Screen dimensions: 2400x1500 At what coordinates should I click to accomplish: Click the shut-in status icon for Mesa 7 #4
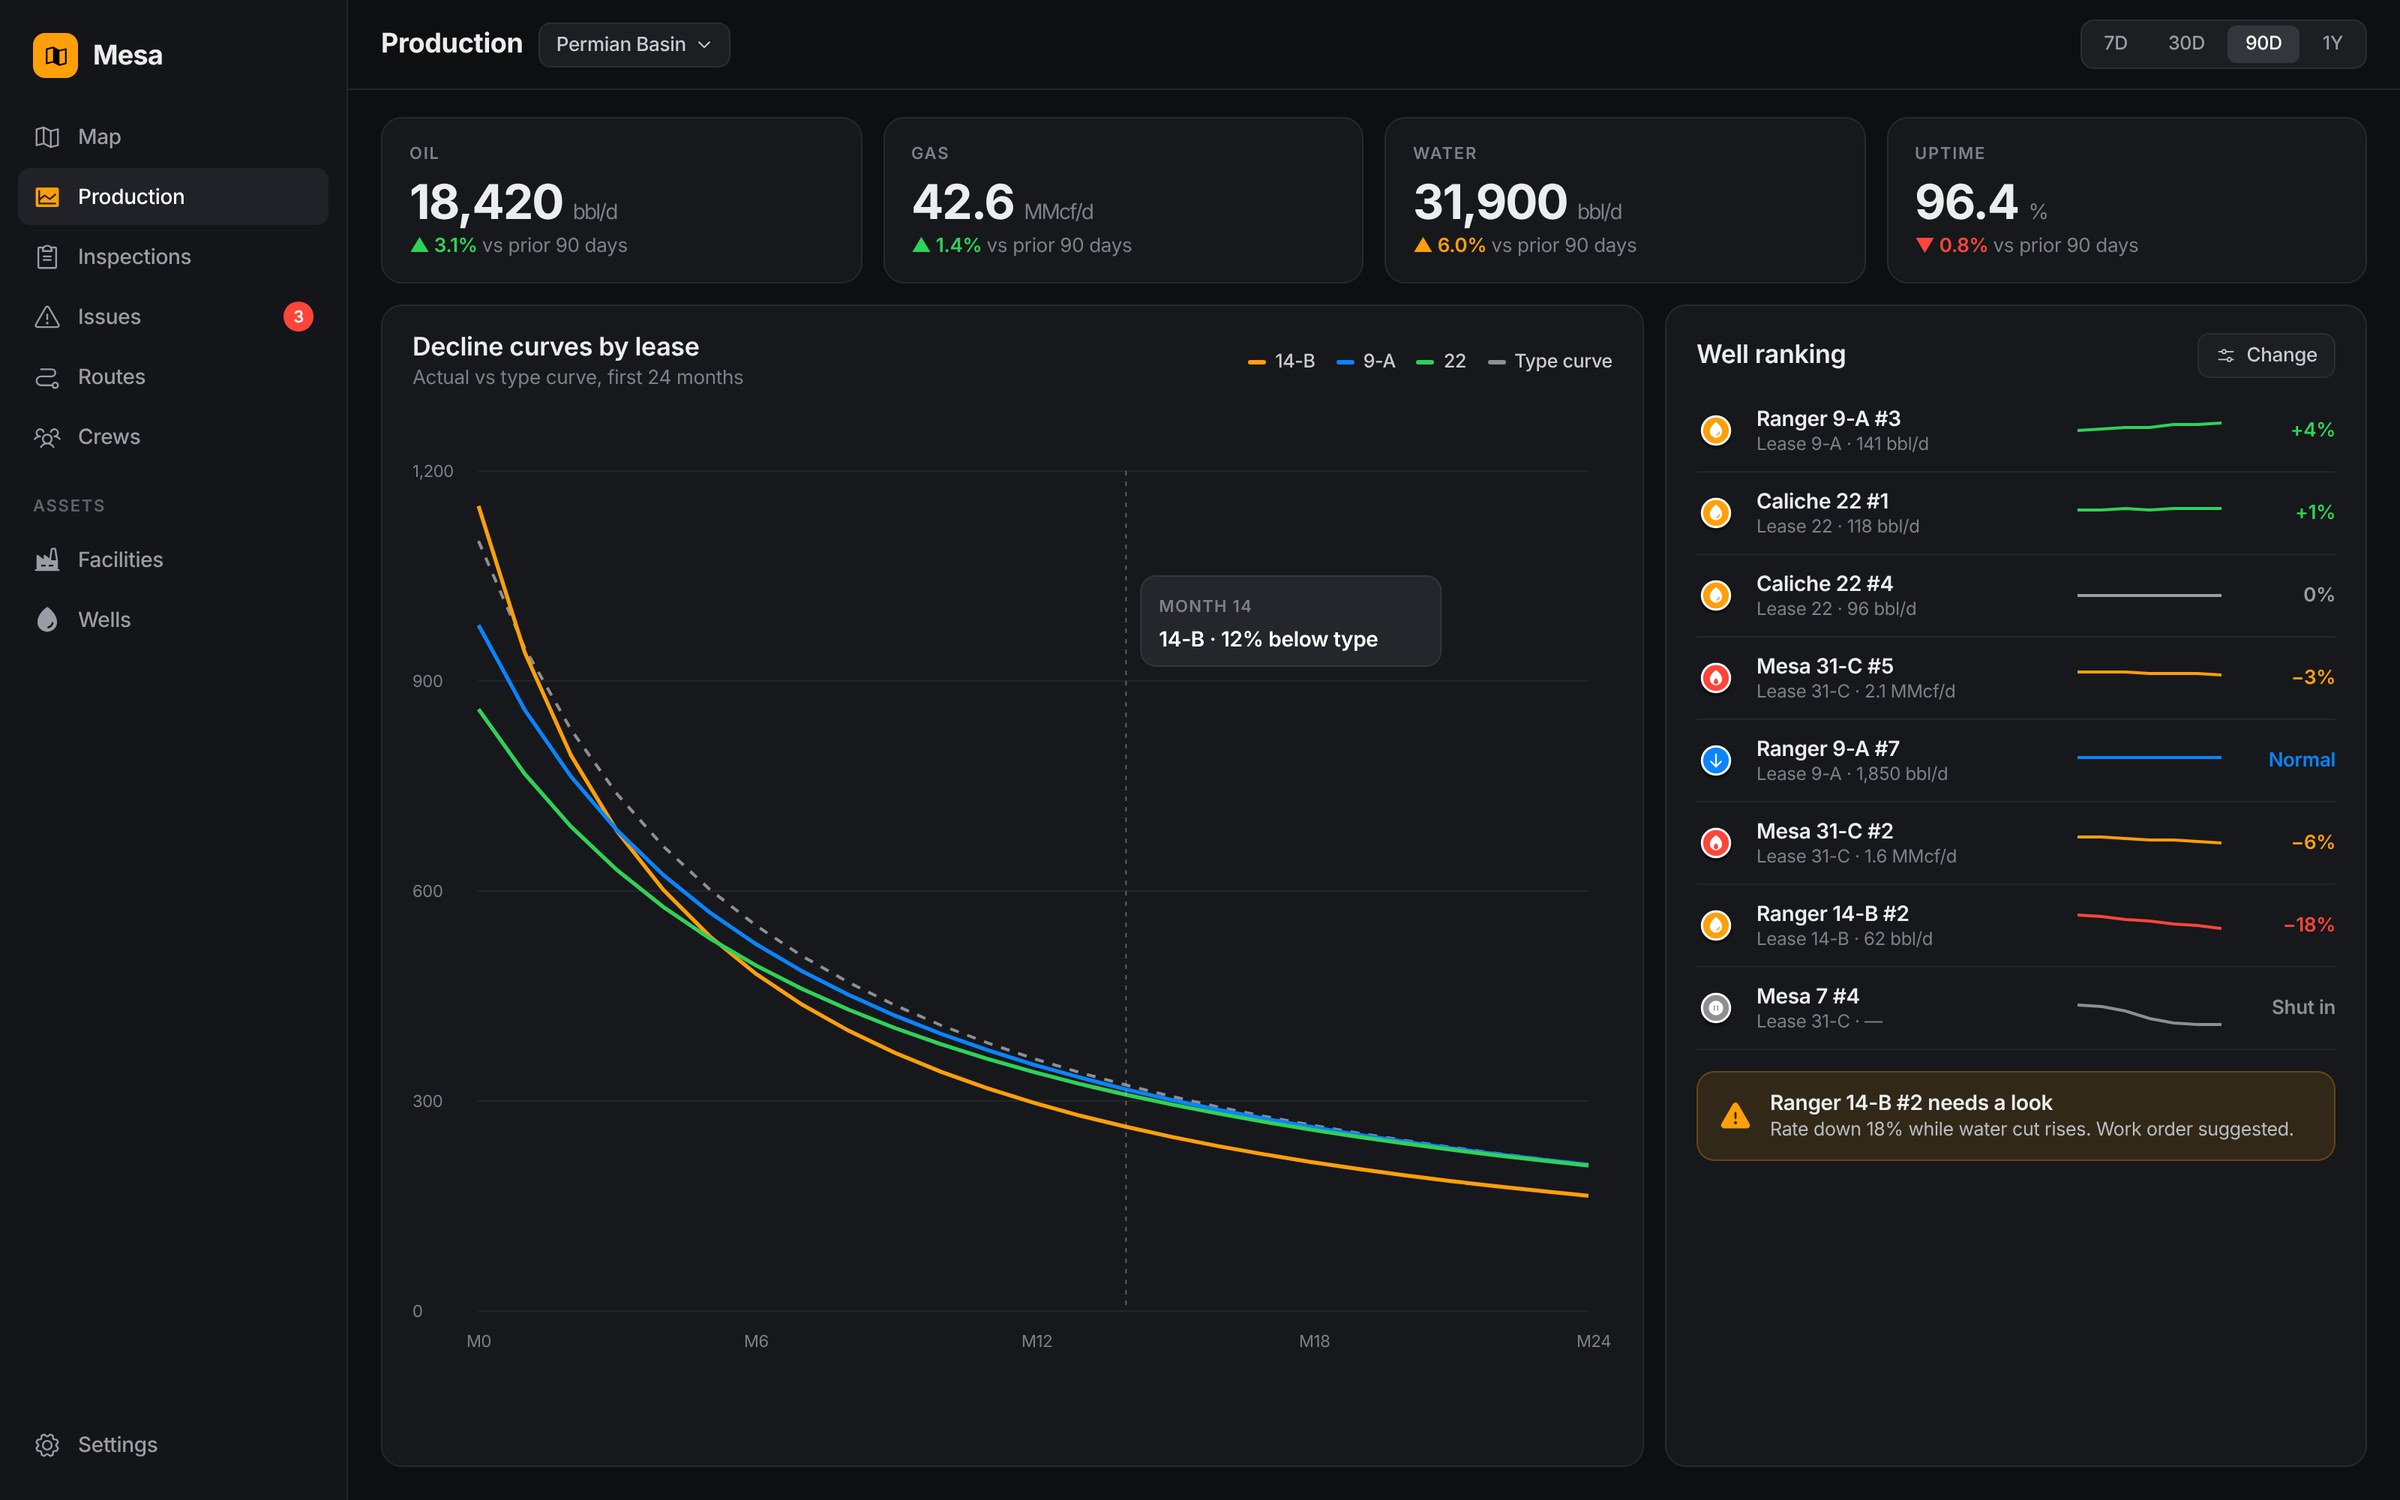(x=1716, y=1008)
